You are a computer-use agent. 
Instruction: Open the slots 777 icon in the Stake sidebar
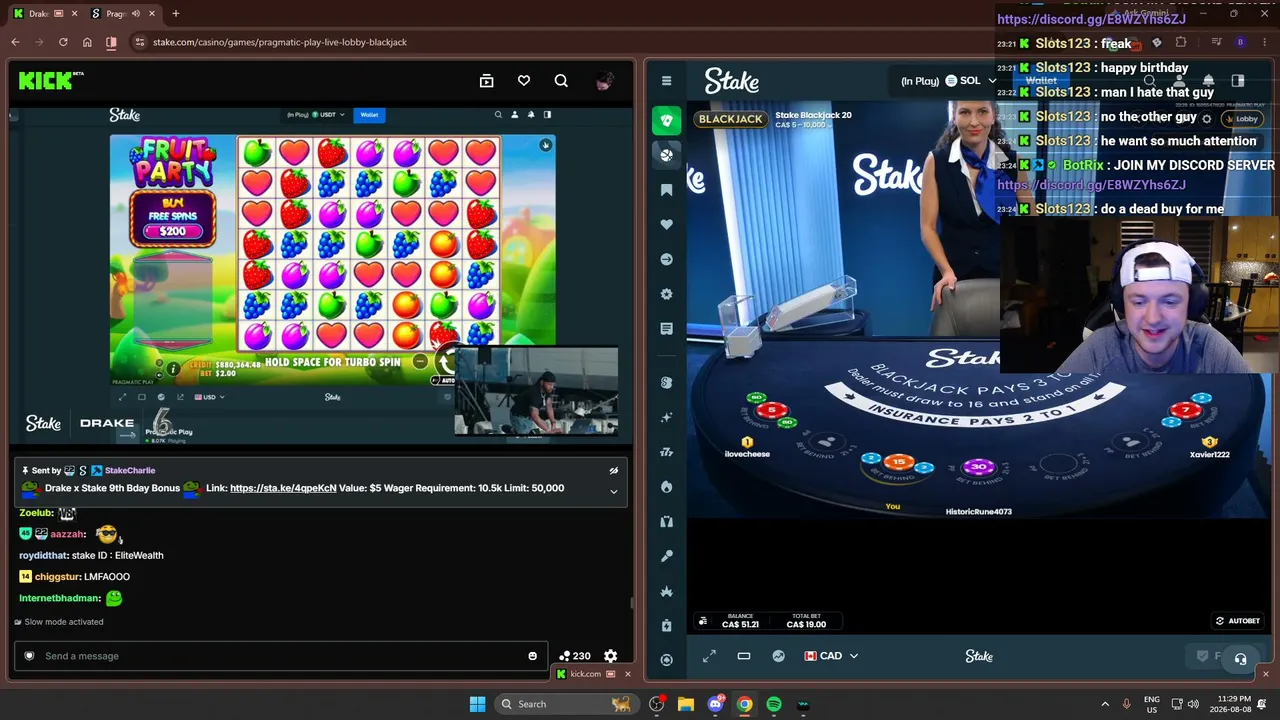[667, 452]
